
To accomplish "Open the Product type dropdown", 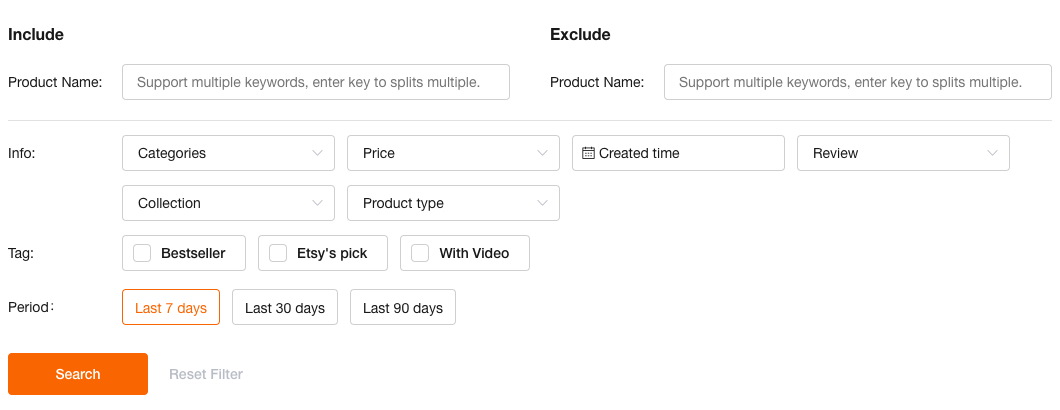I will pyautogui.click(x=453, y=203).
